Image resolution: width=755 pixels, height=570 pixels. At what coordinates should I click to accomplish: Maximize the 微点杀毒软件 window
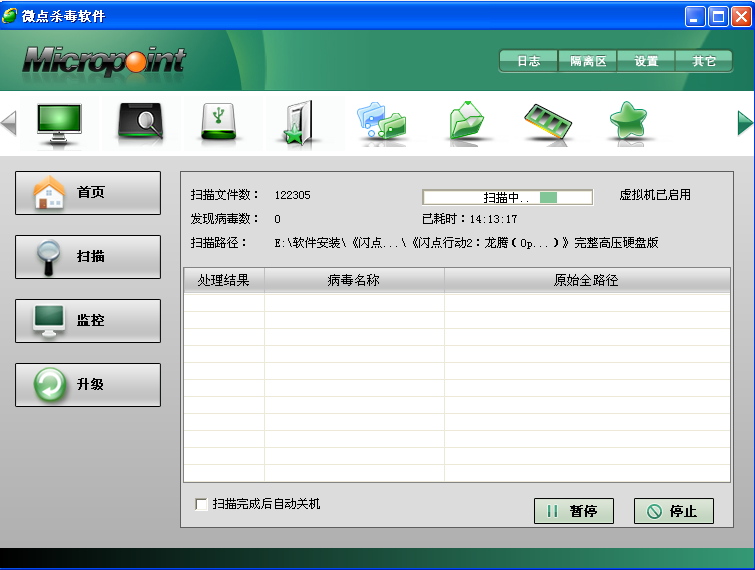click(x=718, y=17)
